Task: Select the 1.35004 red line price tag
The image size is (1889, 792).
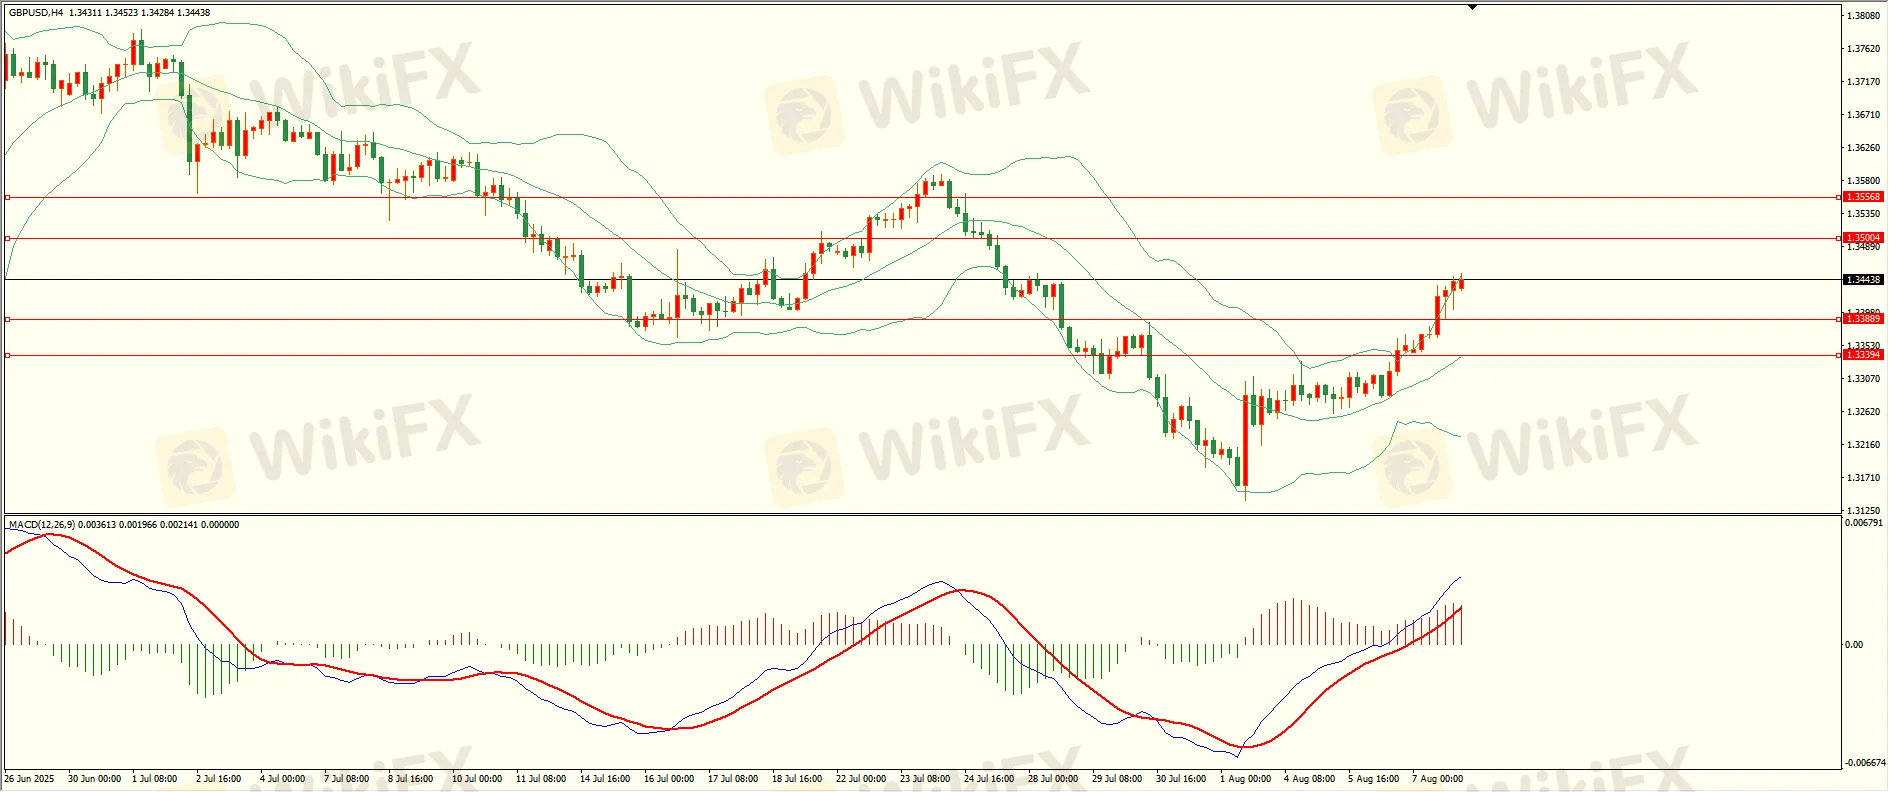Action: tap(1863, 238)
